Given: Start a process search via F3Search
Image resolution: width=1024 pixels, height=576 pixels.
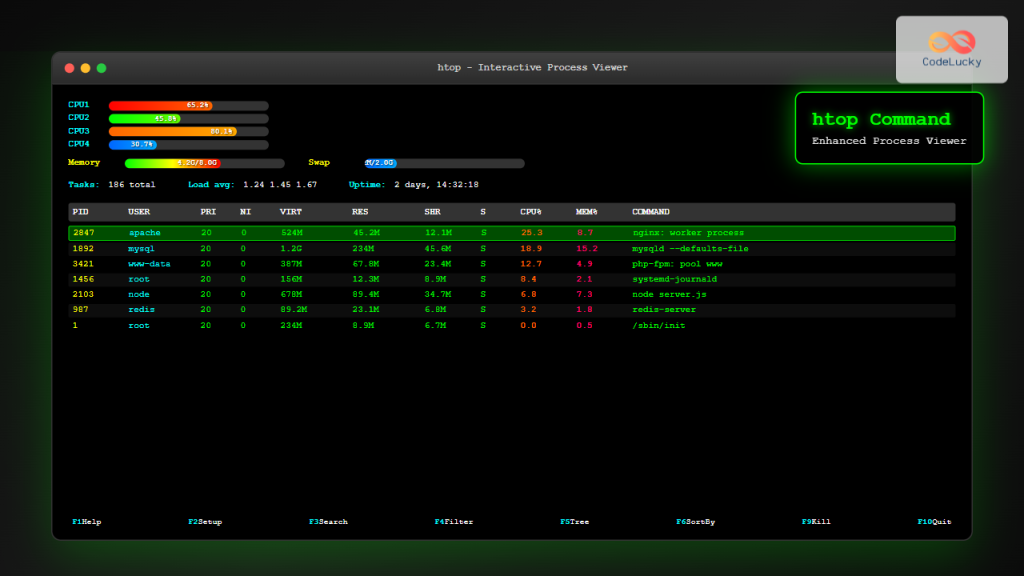Looking at the screenshot, I should (x=328, y=521).
